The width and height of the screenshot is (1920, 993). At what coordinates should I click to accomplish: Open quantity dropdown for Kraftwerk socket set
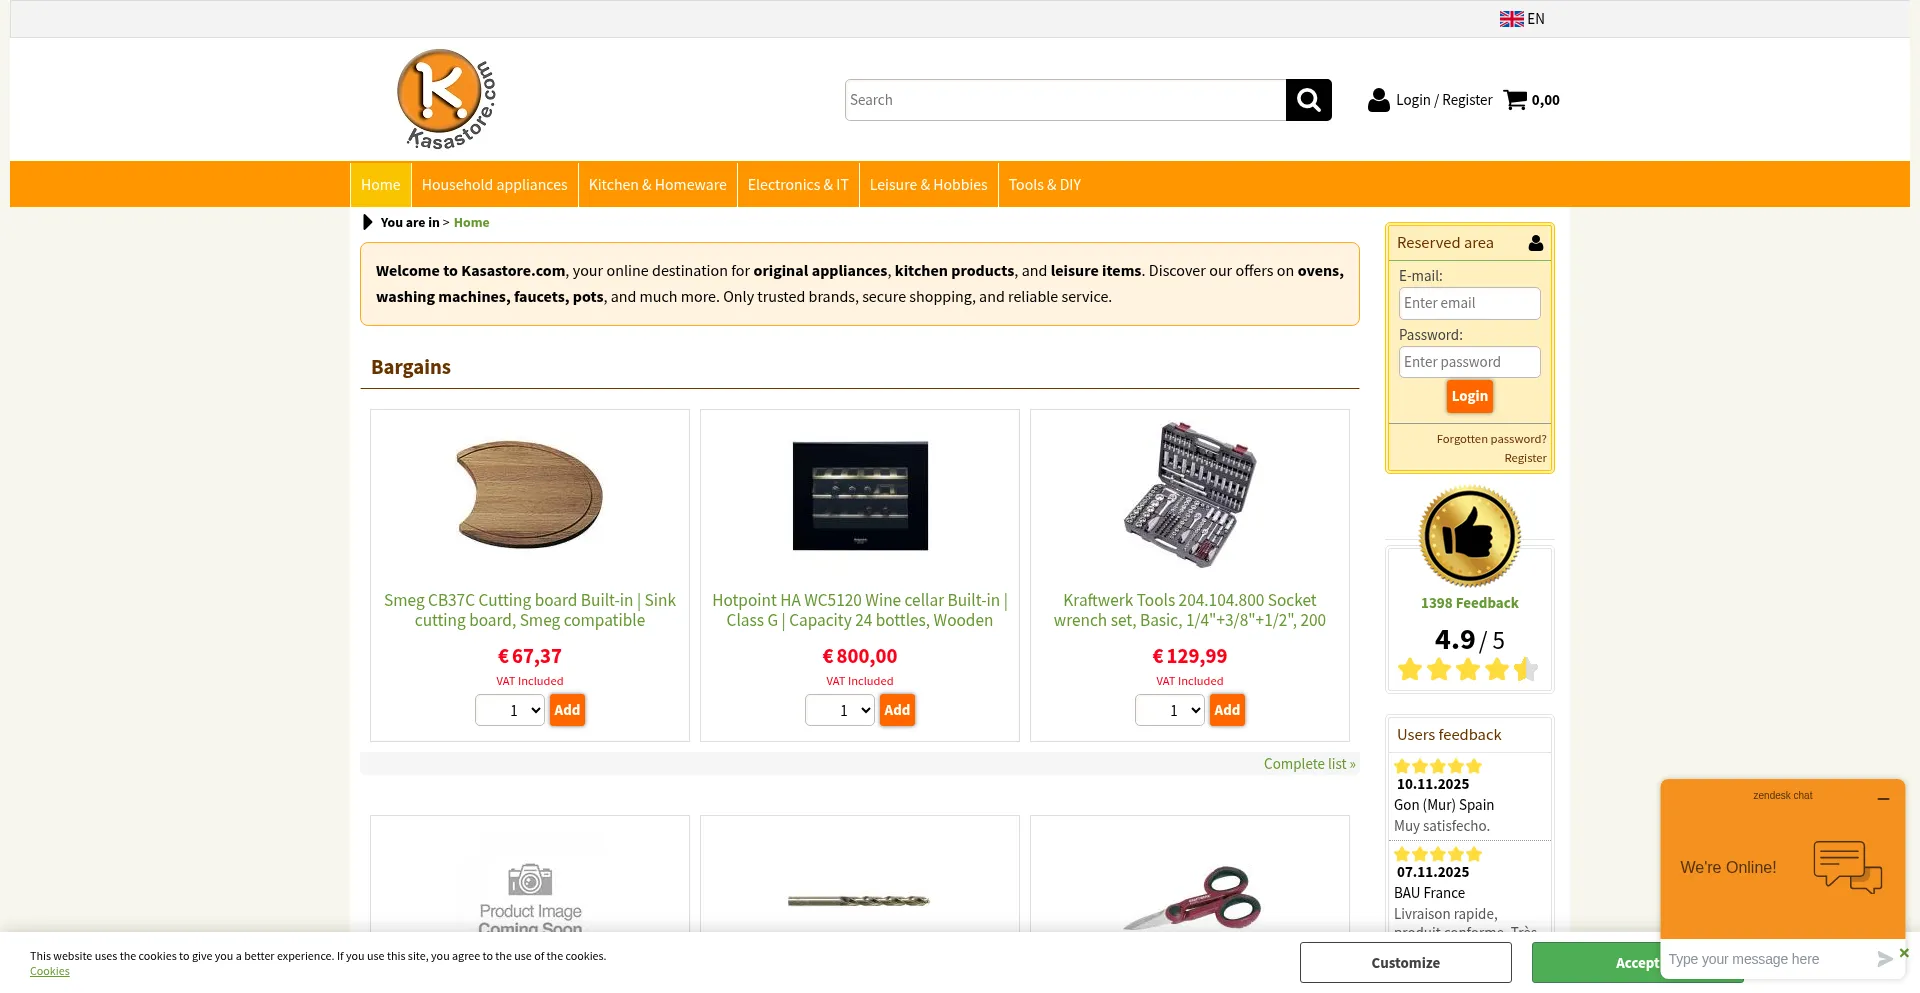tap(1170, 710)
